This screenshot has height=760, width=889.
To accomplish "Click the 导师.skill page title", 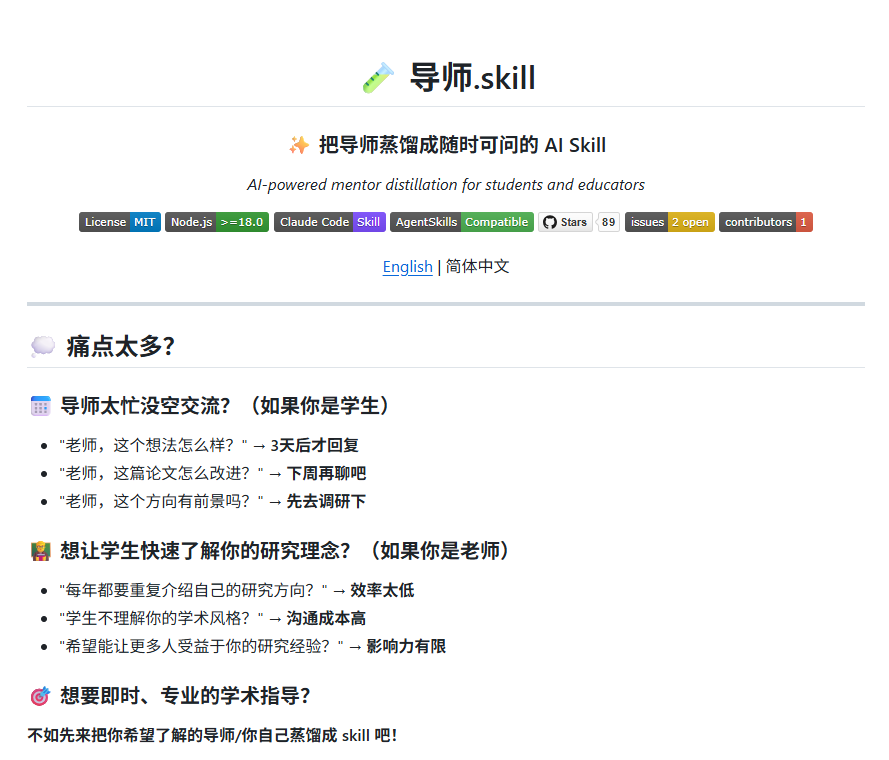I will click(x=472, y=78).
